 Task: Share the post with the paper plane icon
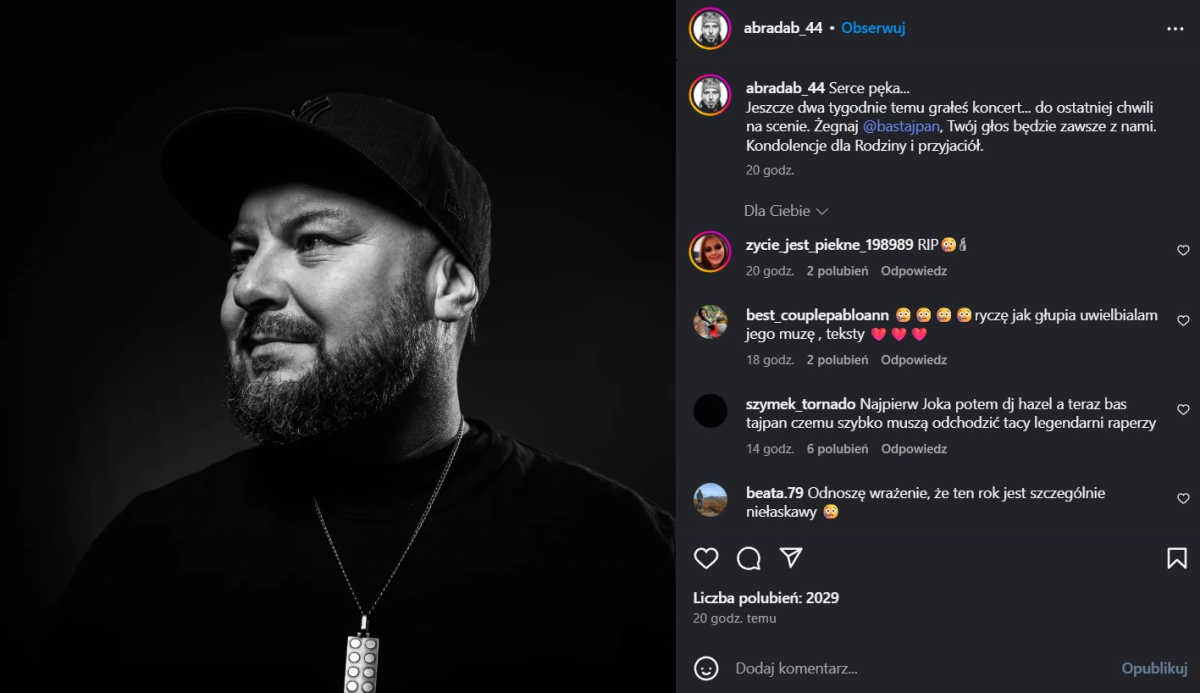[x=791, y=557]
